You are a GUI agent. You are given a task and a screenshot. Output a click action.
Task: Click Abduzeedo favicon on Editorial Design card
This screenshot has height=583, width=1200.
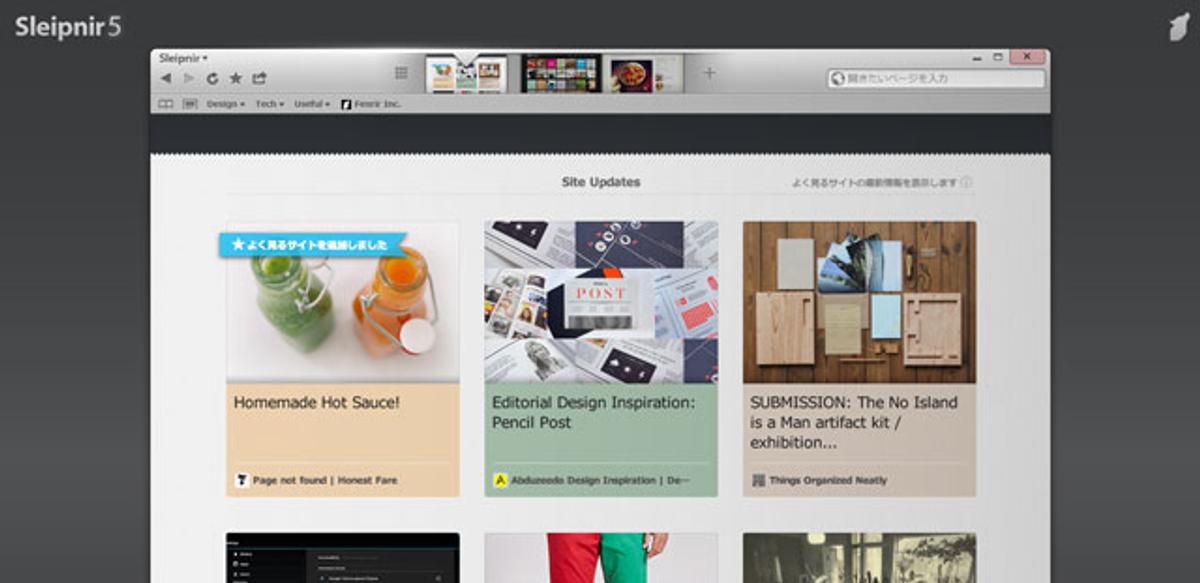[500, 480]
